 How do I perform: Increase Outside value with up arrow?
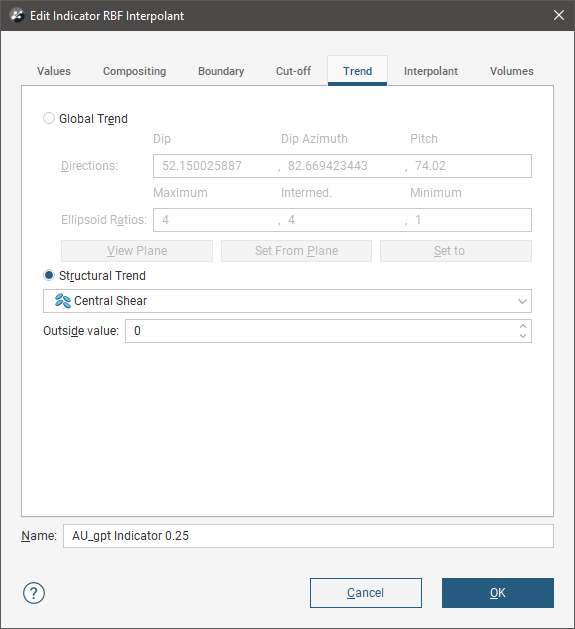[522, 326]
